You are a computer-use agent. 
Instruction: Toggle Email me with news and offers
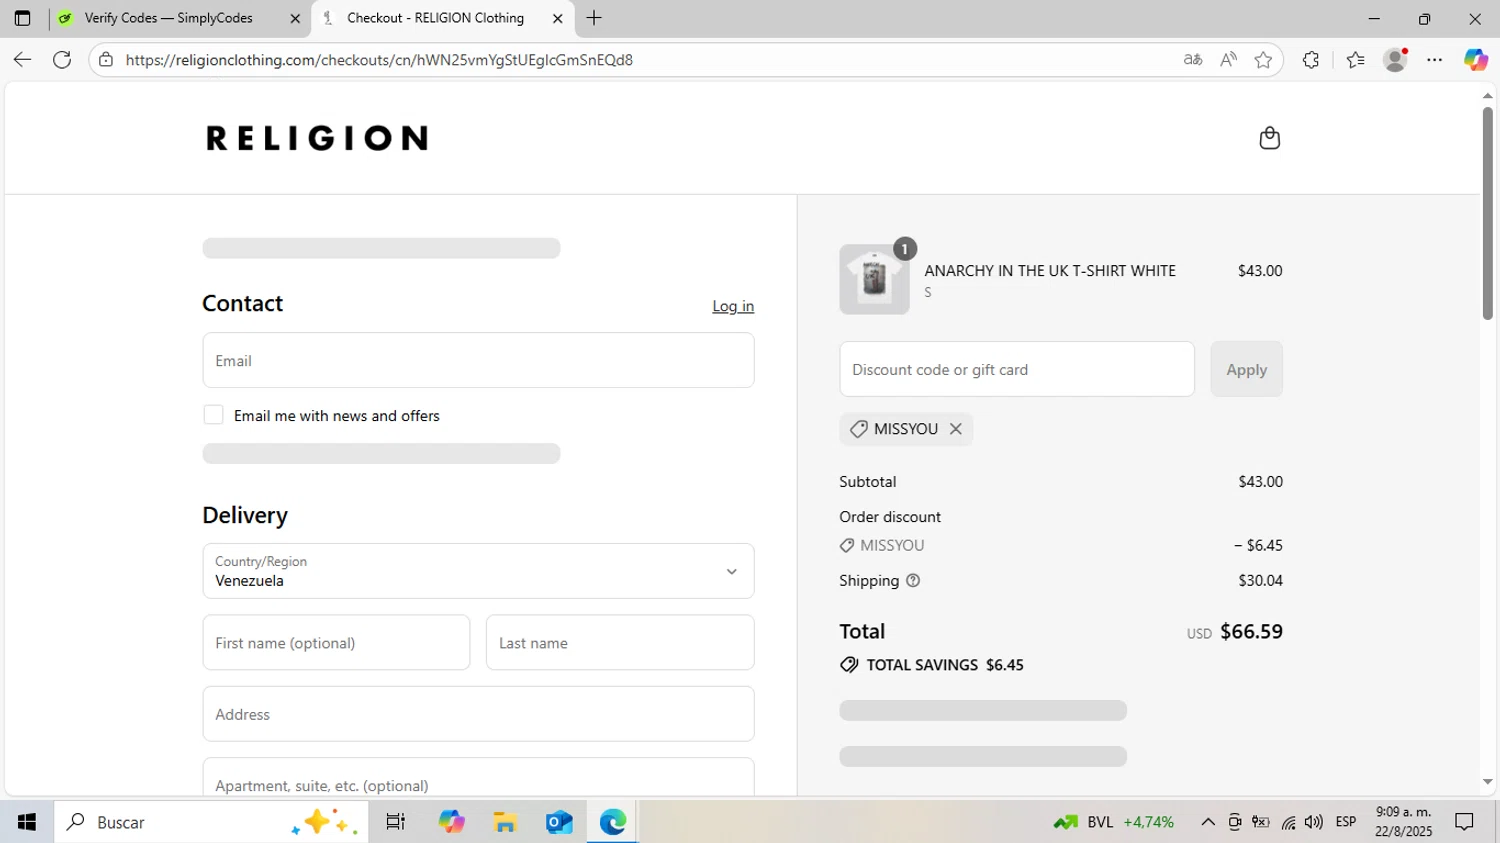tap(213, 415)
